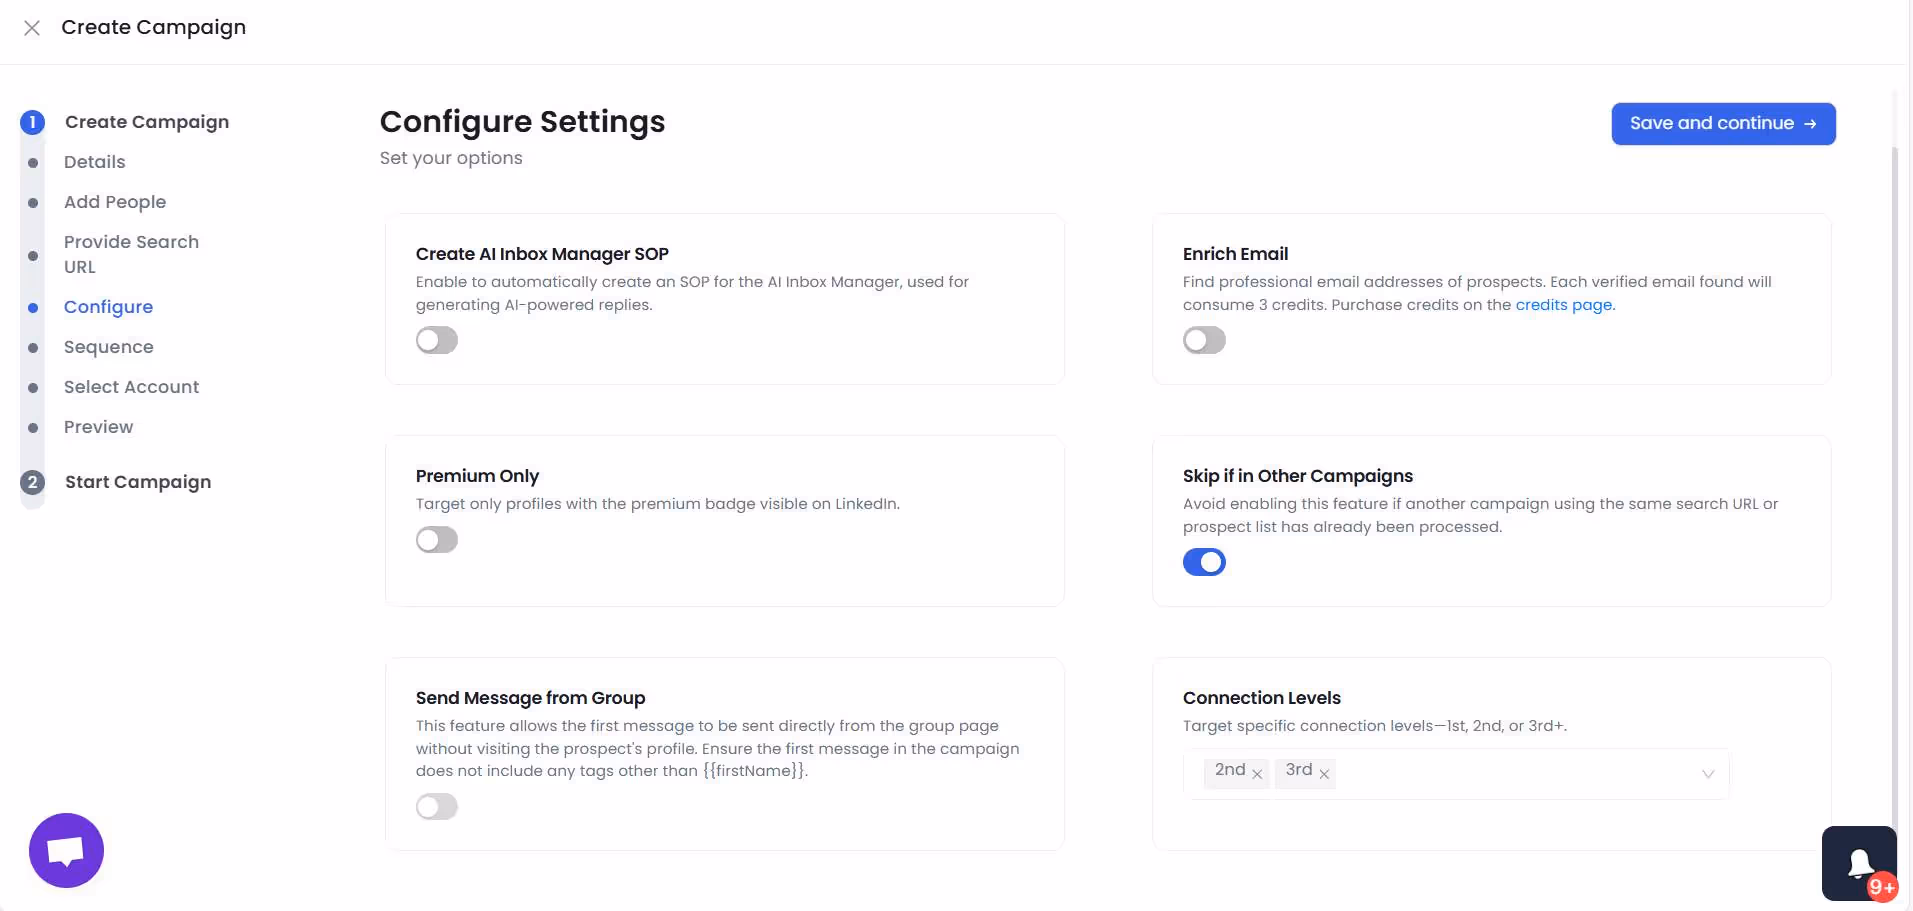Go to the Sequence step
Viewport: 1913px width, 911px height.
click(x=108, y=347)
